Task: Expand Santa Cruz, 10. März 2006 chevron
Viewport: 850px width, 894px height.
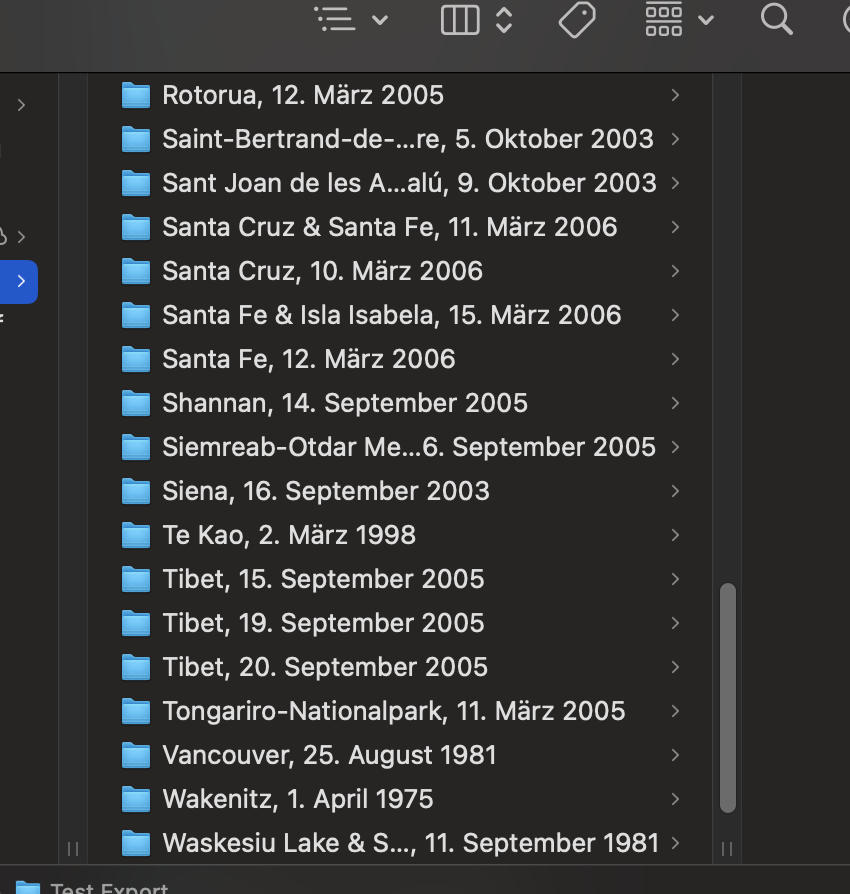Action: (x=676, y=271)
